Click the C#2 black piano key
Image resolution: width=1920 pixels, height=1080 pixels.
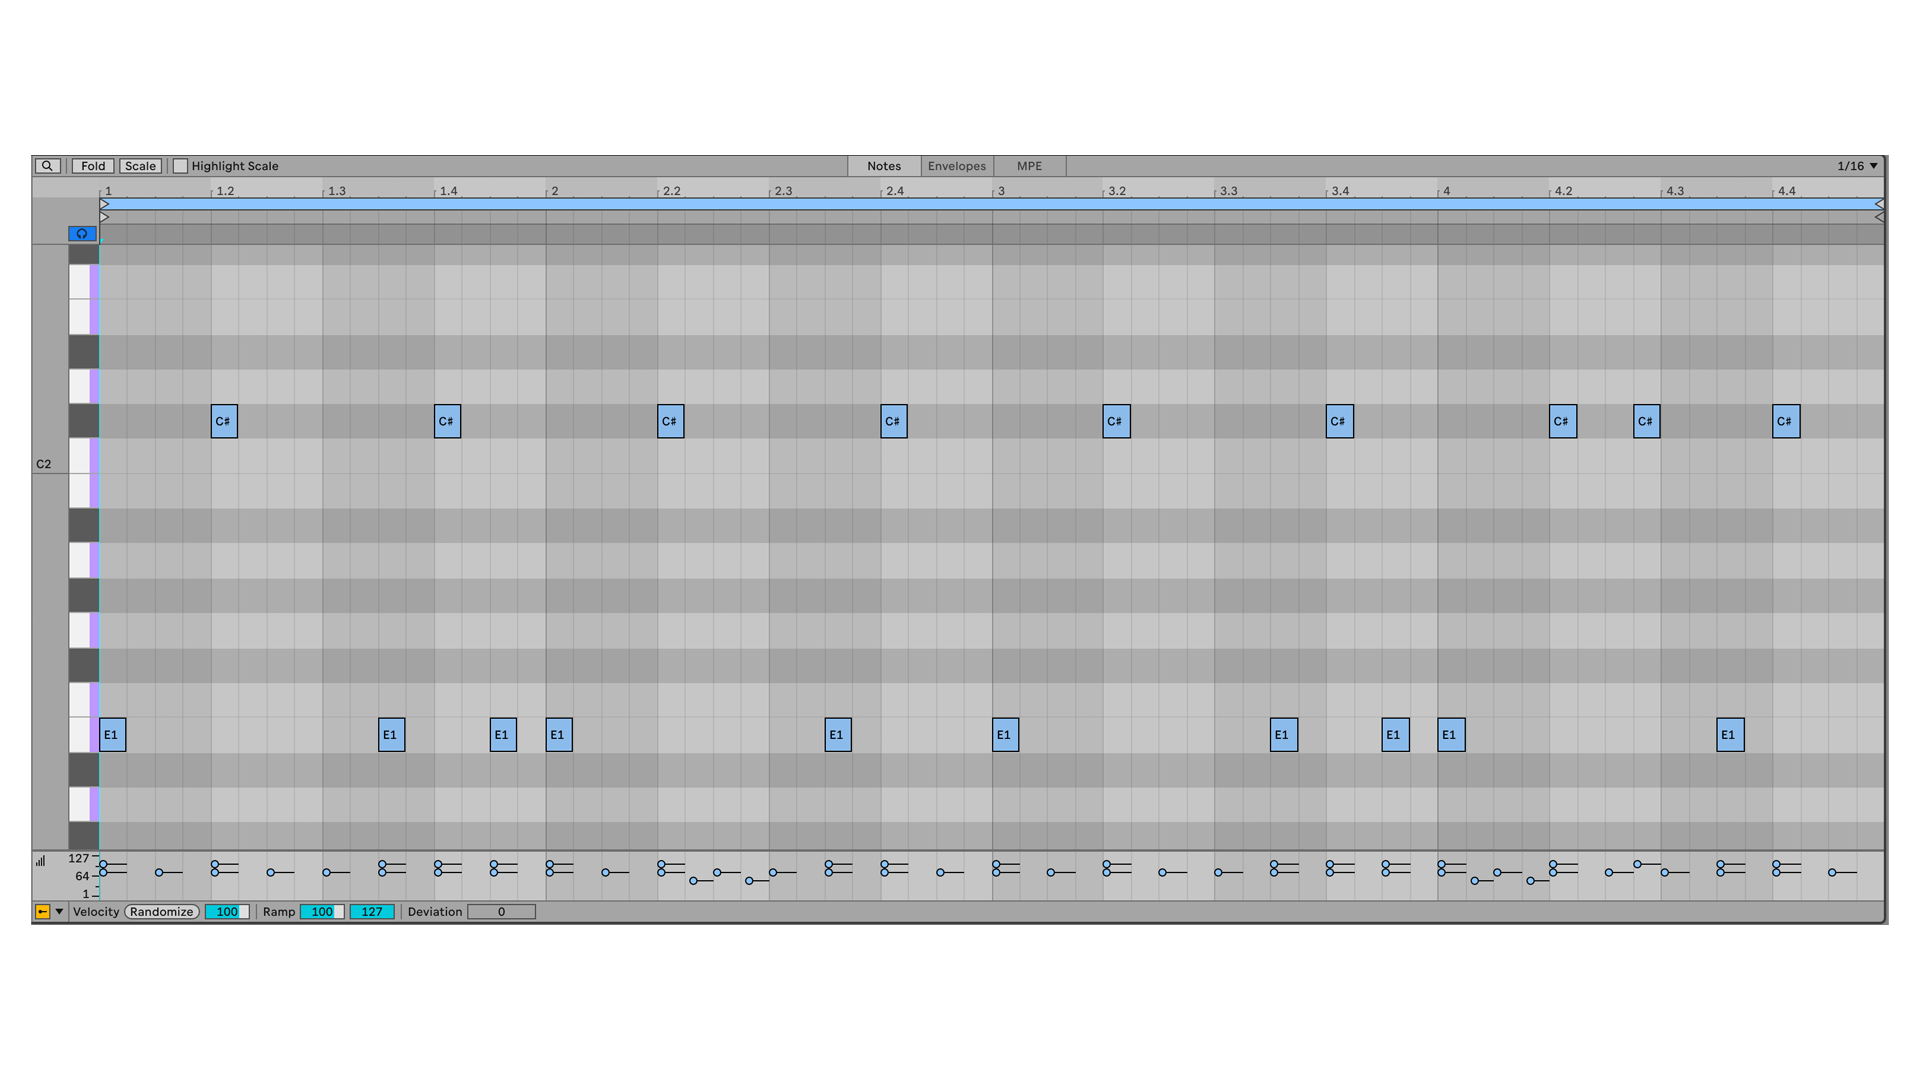(x=83, y=421)
